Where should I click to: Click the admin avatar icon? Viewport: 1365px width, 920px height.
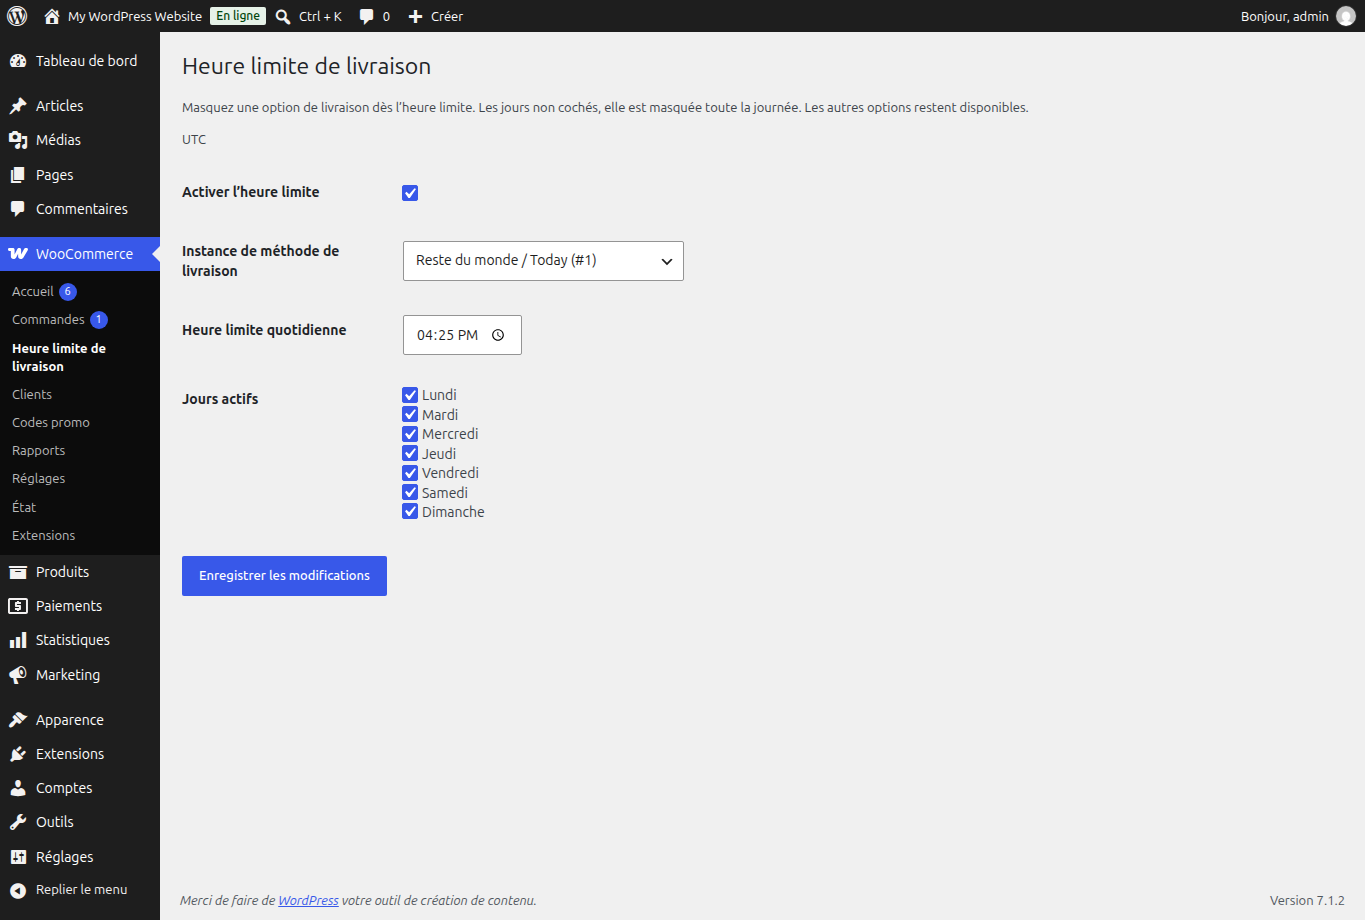click(1346, 16)
